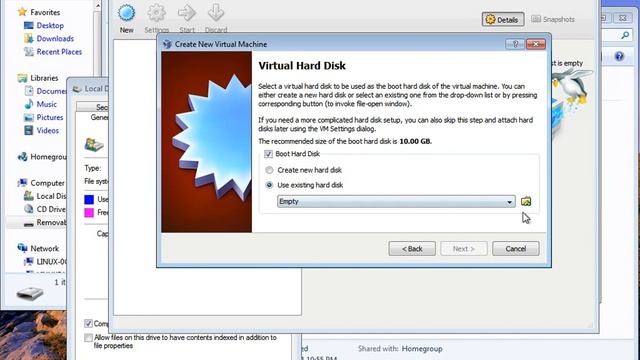Click the magenta free space color swatch
This screenshot has width=640, height=360.
point(89,213)
